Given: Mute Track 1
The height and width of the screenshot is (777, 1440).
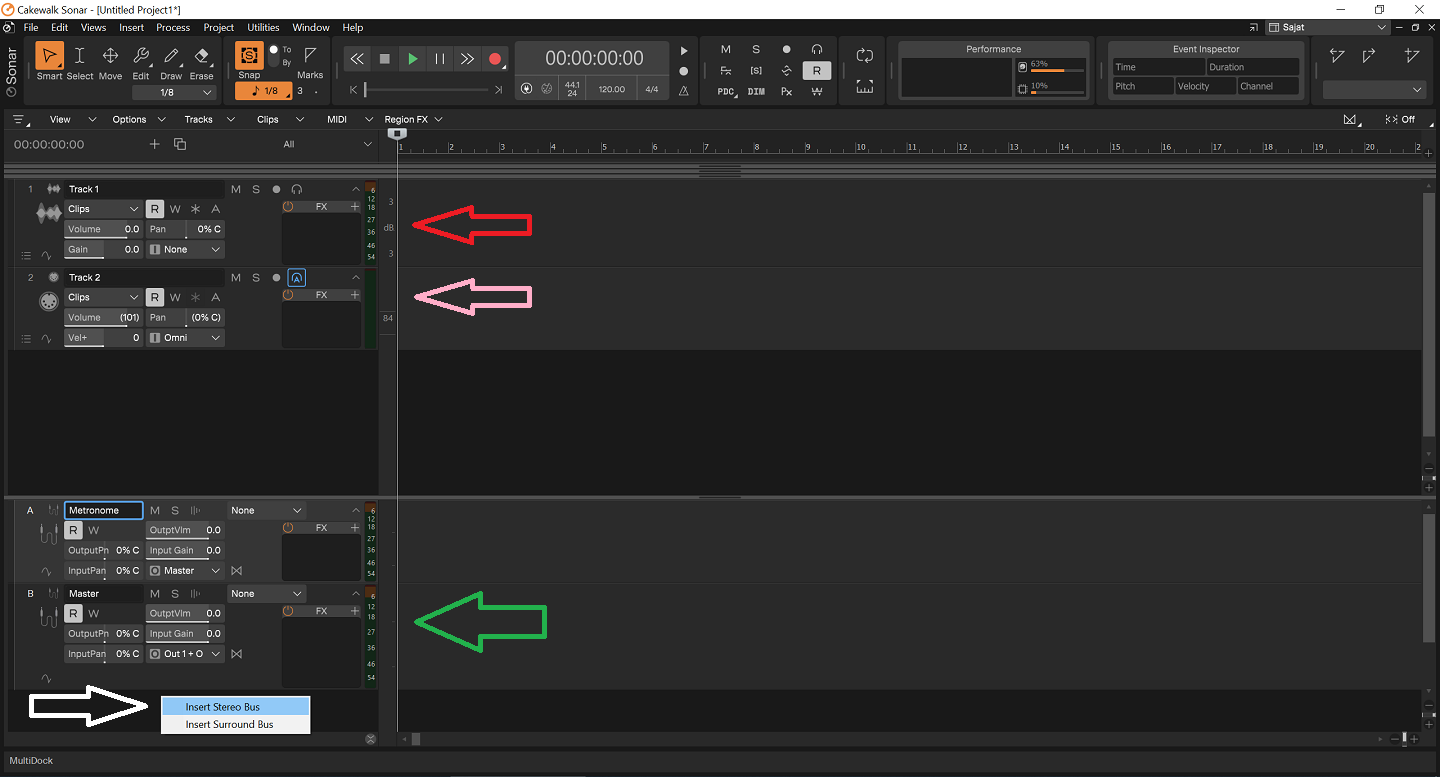Looking at the screenshot, I should pos(236,189).
